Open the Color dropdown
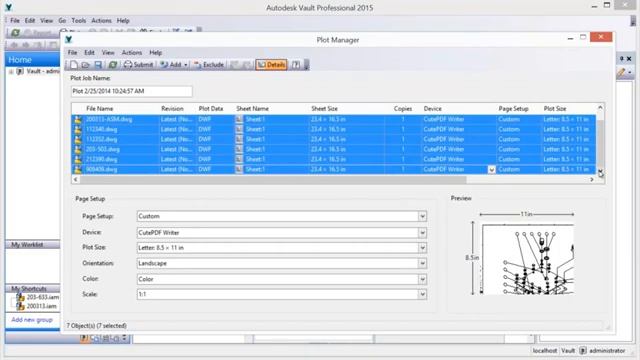 (422, 279)
